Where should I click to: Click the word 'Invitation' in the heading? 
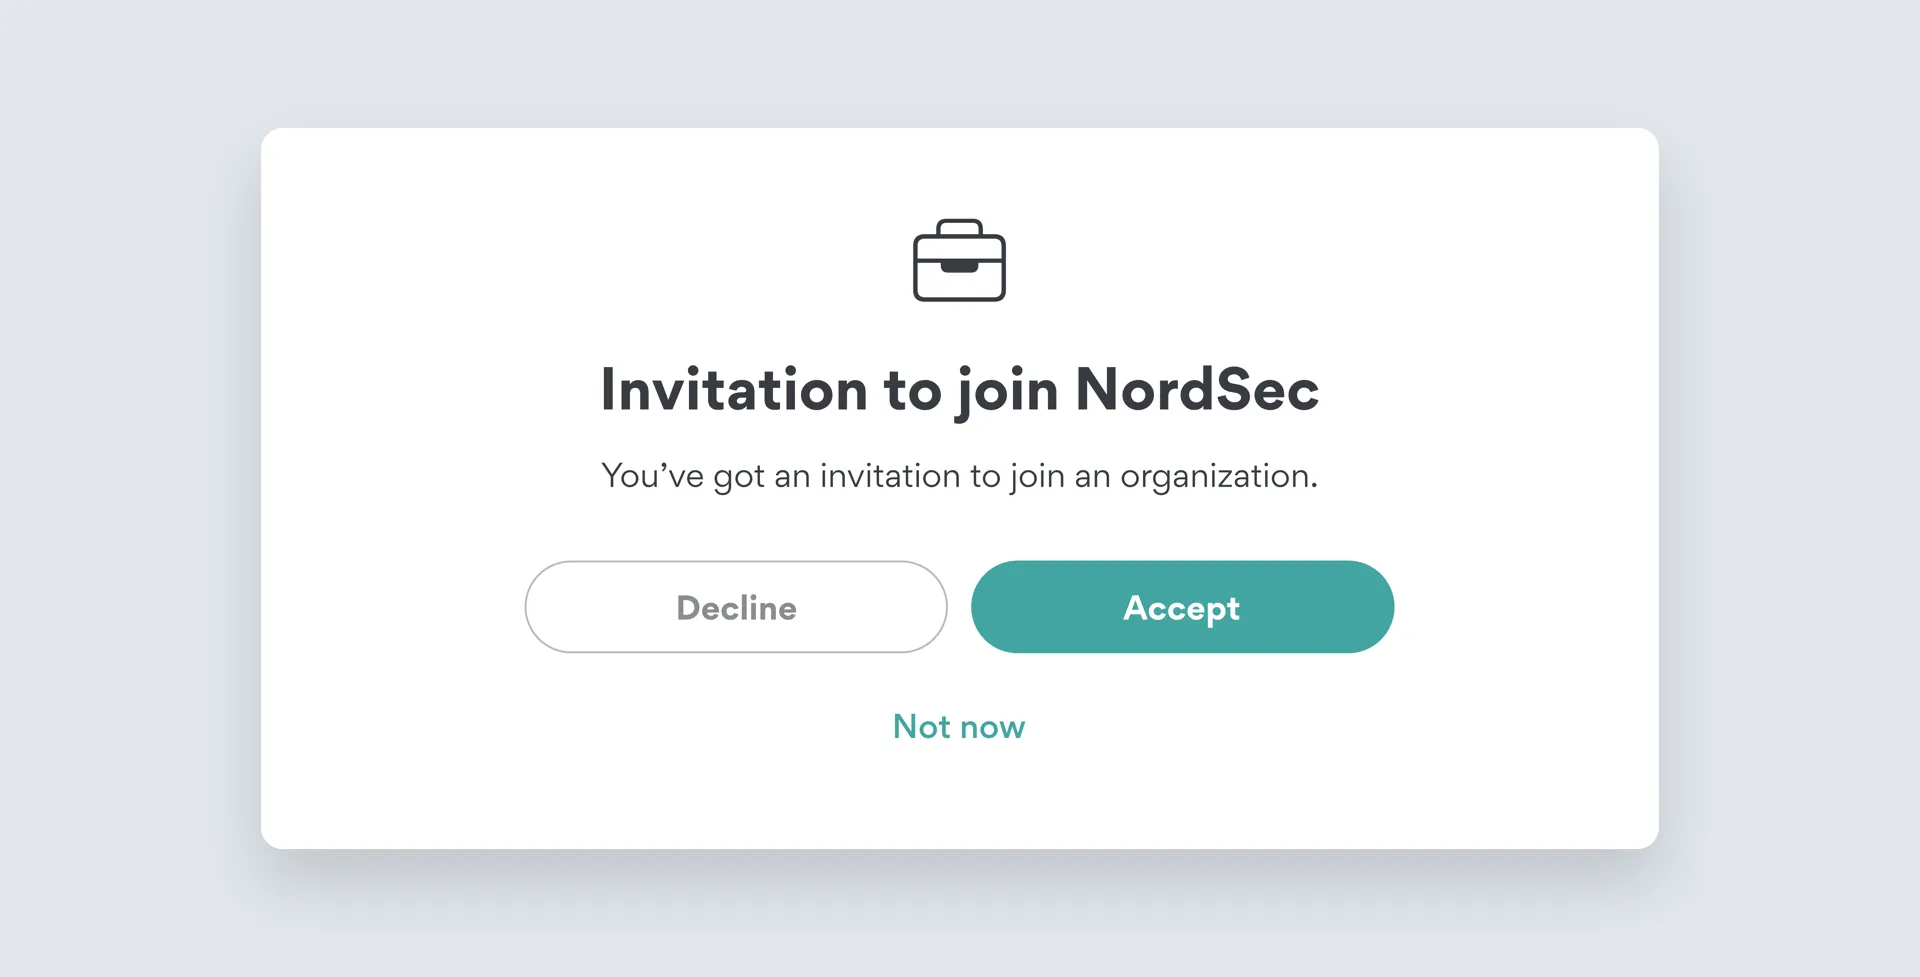[733, 389]
